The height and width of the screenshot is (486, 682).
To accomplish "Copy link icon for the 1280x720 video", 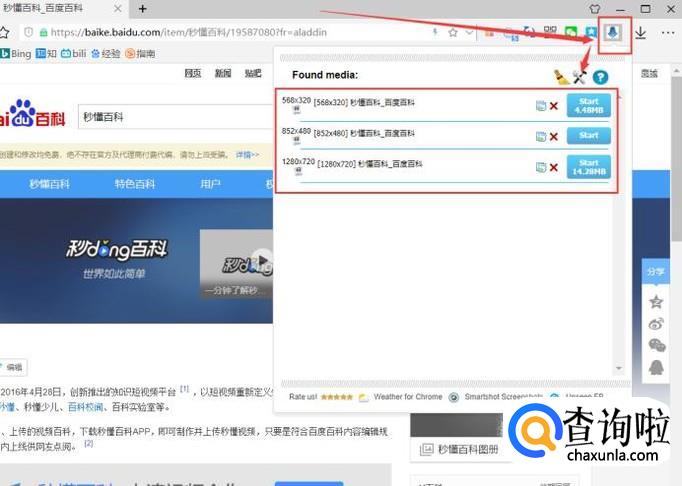I will (x=541, y=168).
